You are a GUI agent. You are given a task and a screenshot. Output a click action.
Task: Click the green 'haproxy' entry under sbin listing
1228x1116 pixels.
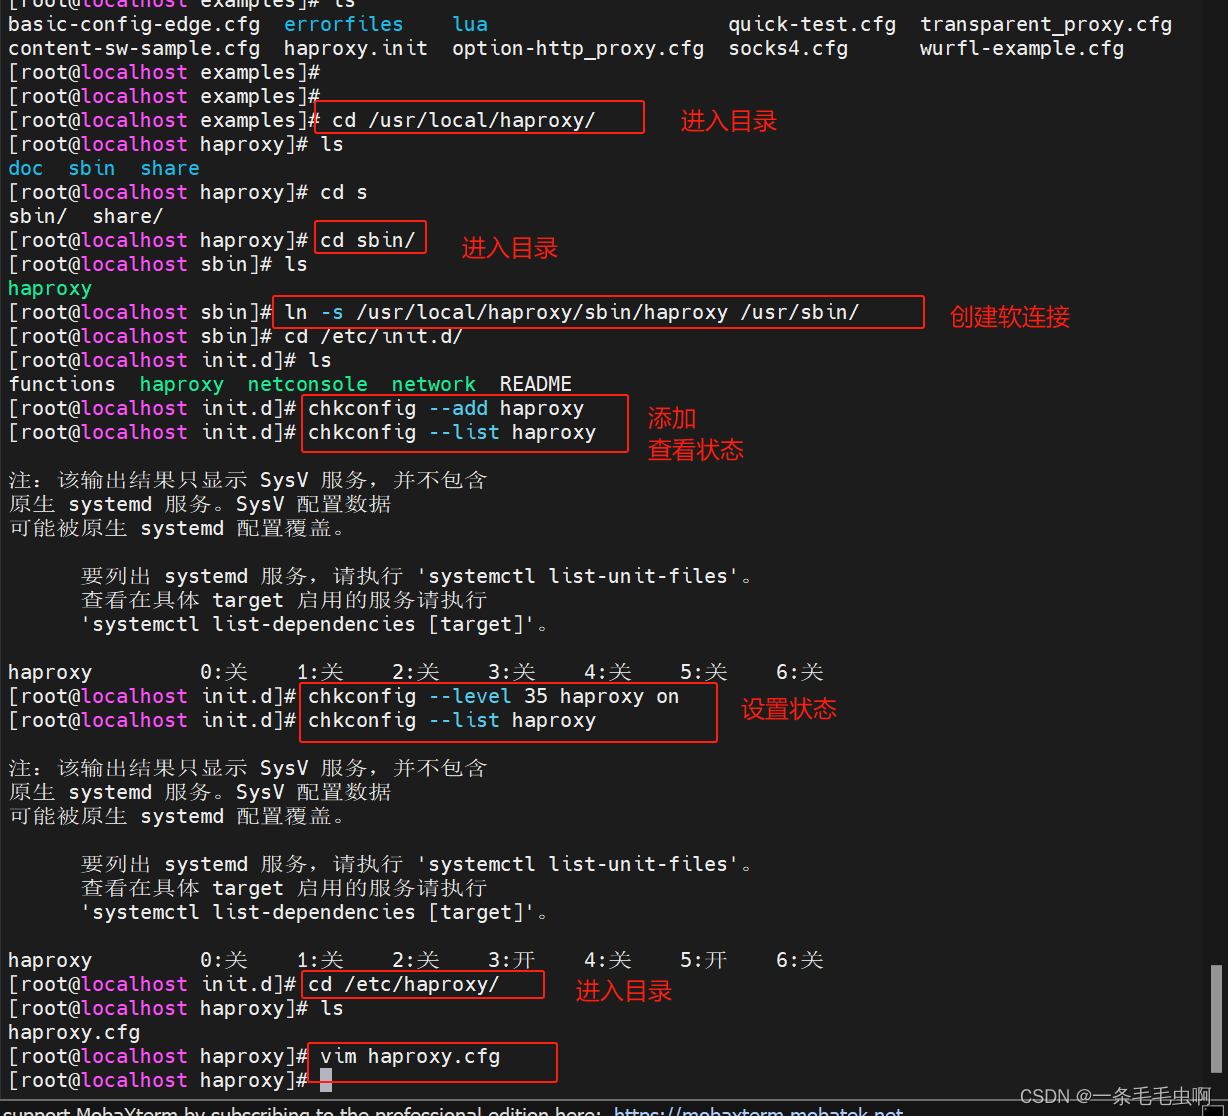(49, 288)
